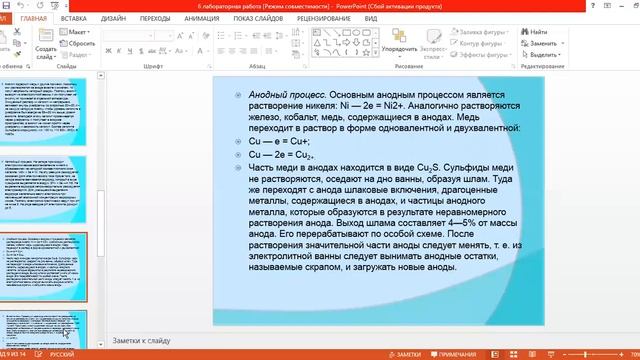
Task: Open the ПОКАЗ СЛАЙДОВ ribbon tab
Action: click(x=258, y=18)
